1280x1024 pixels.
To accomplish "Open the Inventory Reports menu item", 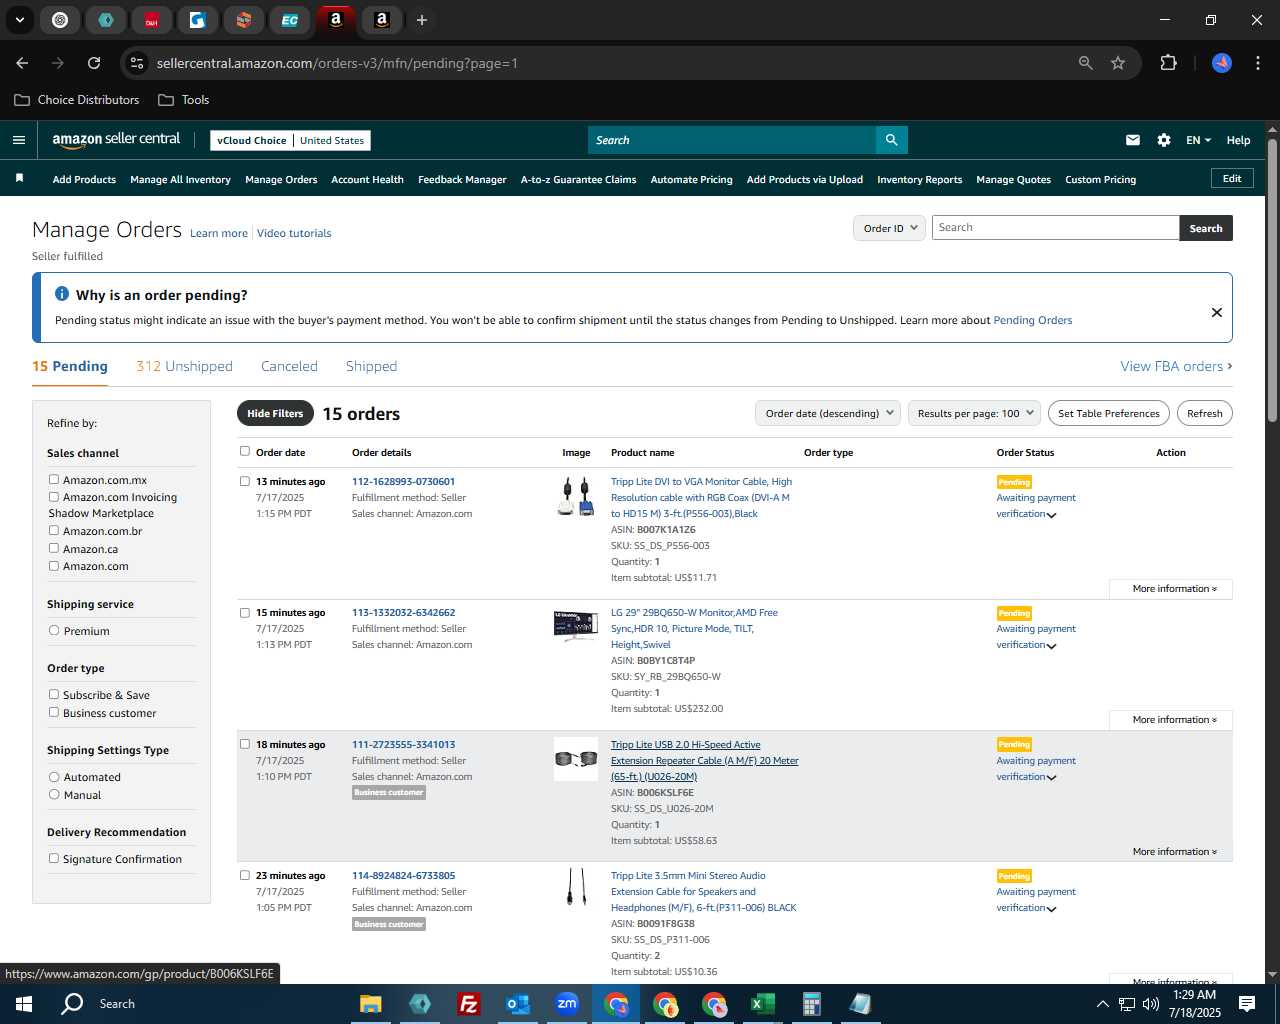I will tap(919, 180).
